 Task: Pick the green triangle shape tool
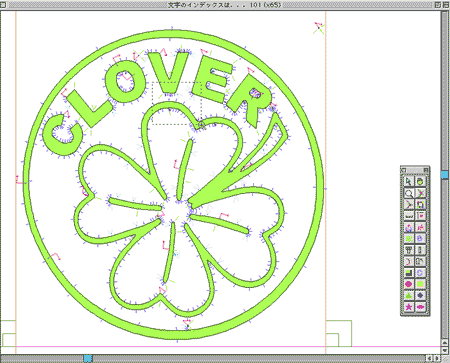coord(409,295)
